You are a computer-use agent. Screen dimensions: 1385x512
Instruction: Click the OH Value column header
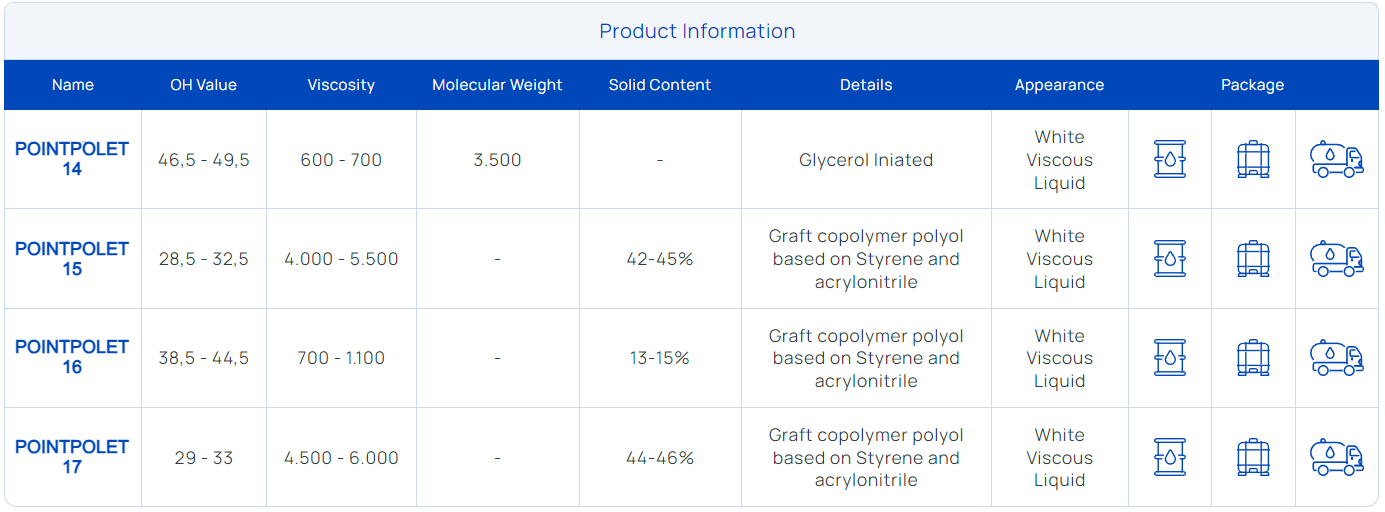pos(203,85)
